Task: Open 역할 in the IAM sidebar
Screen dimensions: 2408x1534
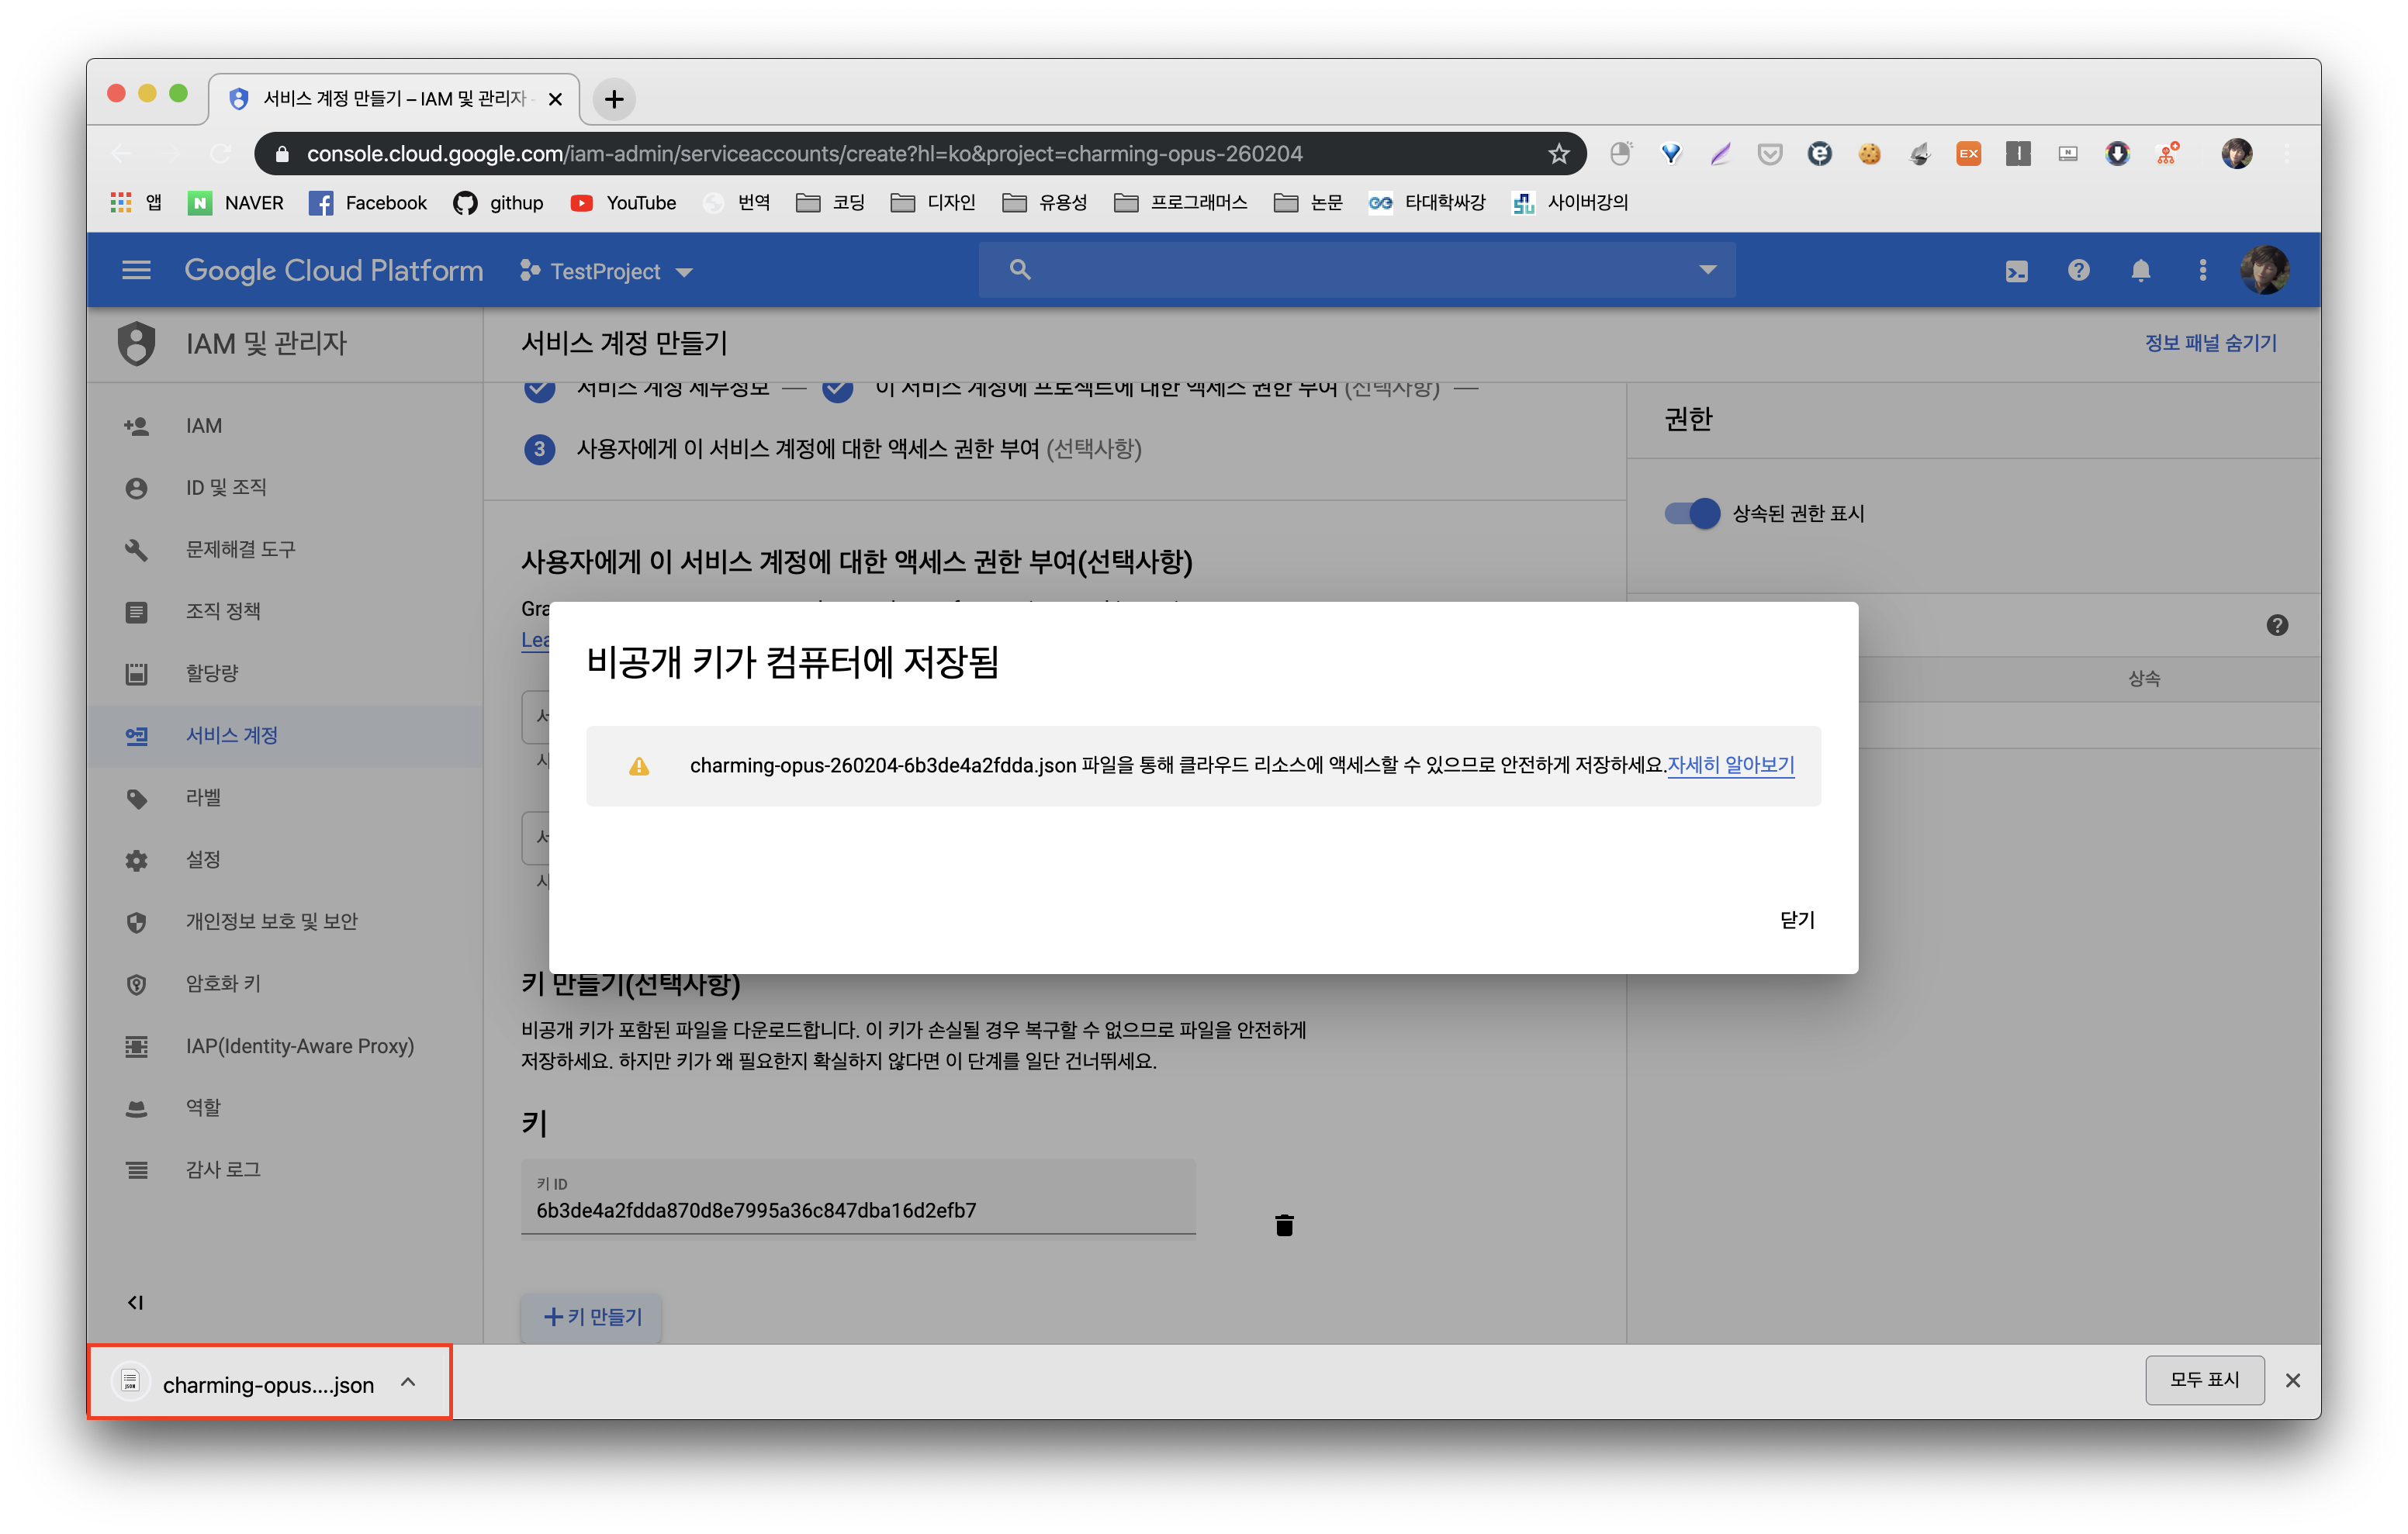Action: (203, 1107)
